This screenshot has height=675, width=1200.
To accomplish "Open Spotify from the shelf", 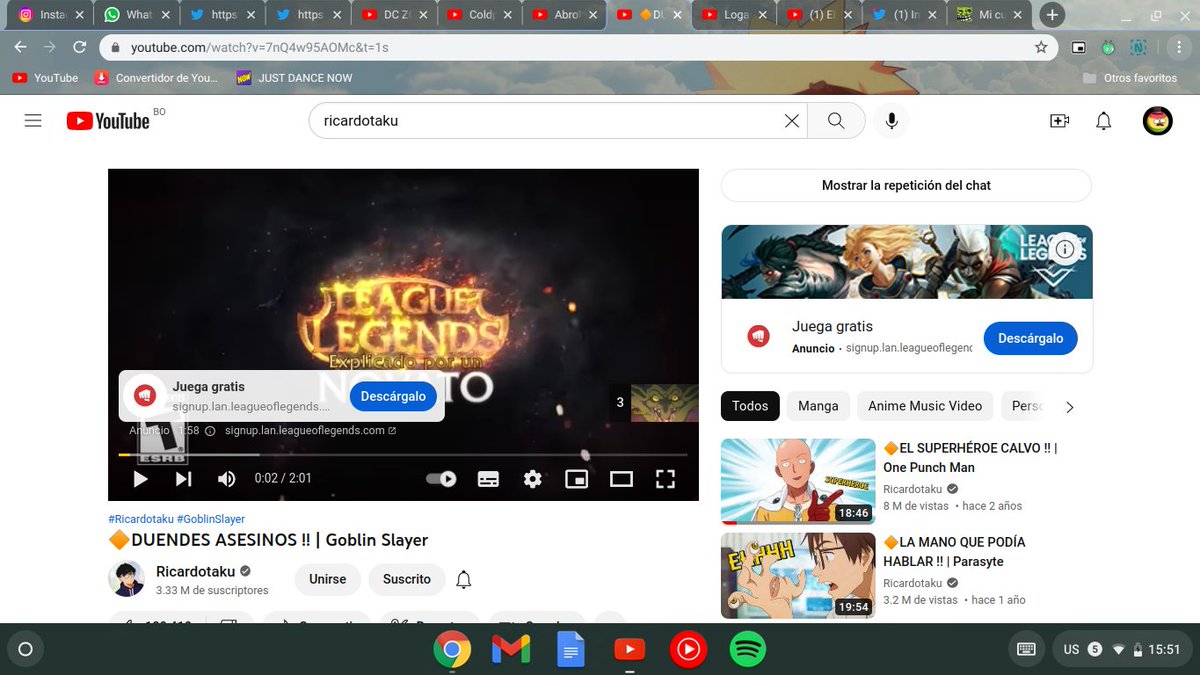I will [x=747, y=650].
